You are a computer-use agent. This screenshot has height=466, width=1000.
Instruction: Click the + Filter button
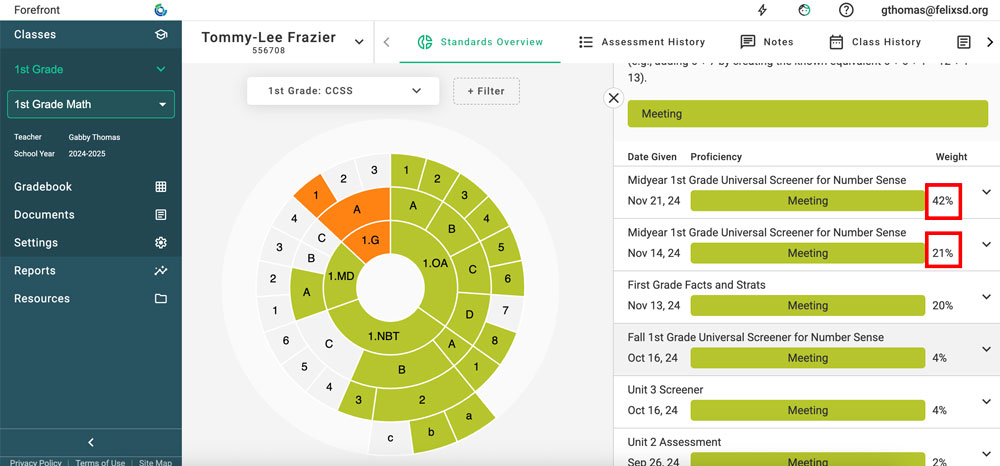point(486,91)
